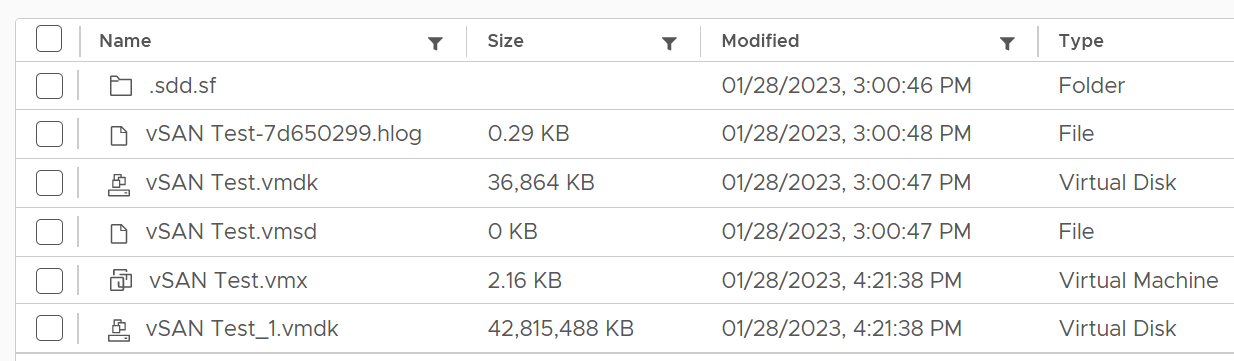Sort by the Type column header
1234x361 pixels.
(x=1081, y=41)
